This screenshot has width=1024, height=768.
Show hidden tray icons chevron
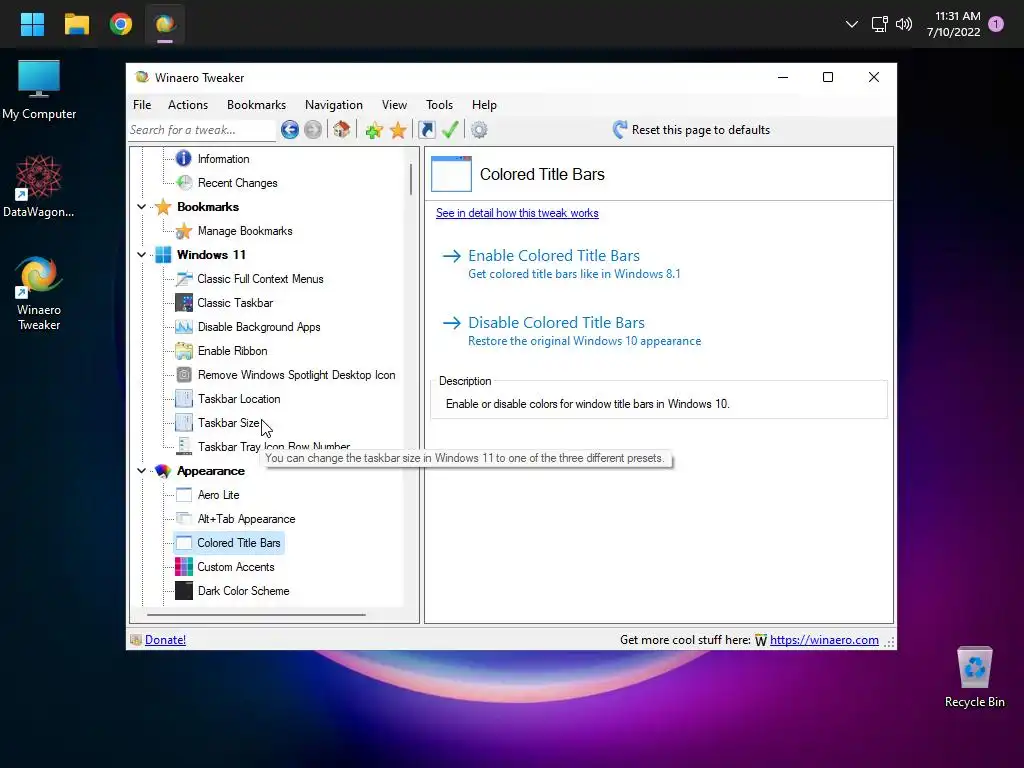point(852,24)
